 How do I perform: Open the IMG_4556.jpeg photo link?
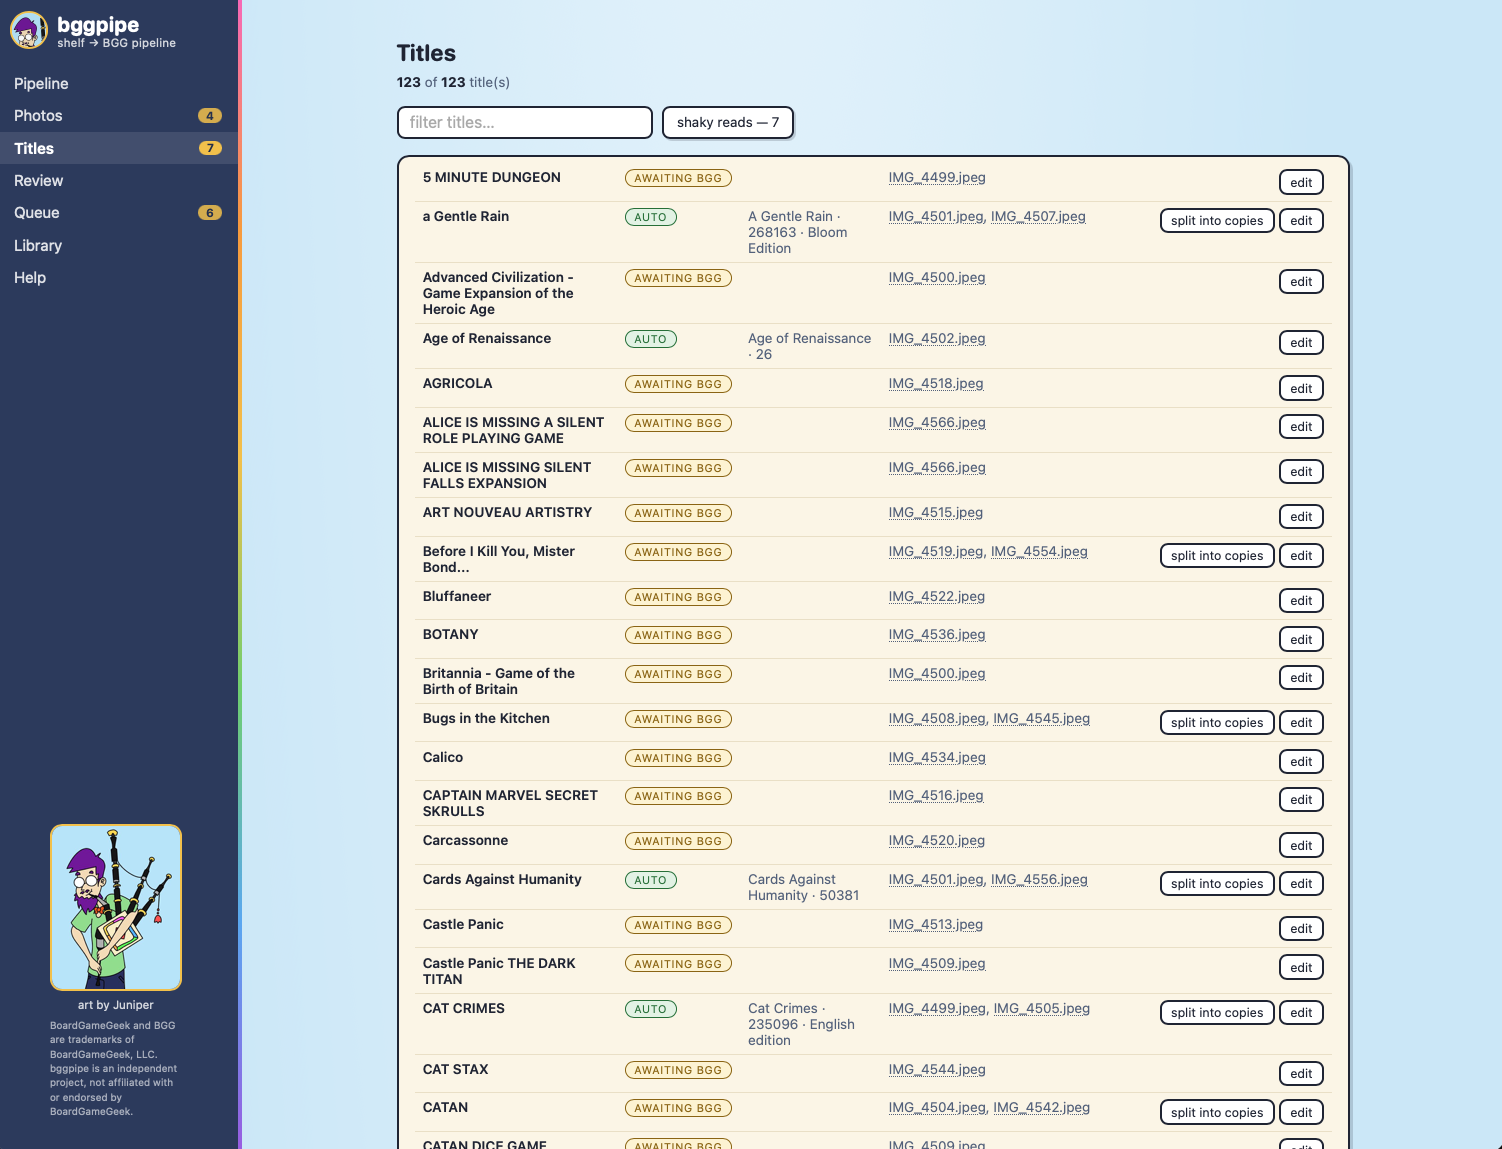pyautogui.click(x=1039, y=879)
